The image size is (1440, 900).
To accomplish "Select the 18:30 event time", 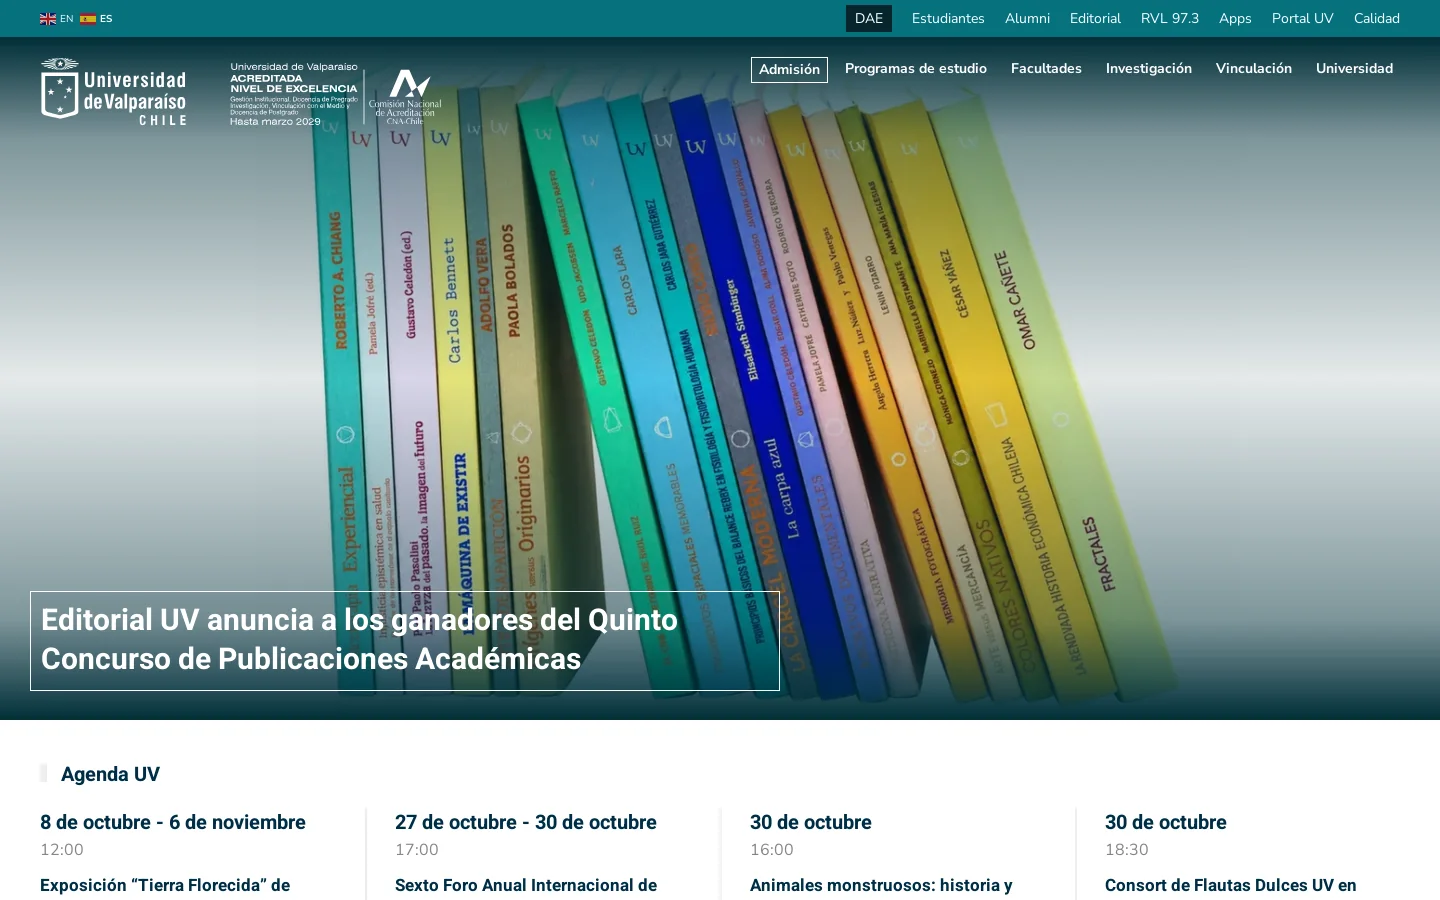I will tap(1127, 849).
